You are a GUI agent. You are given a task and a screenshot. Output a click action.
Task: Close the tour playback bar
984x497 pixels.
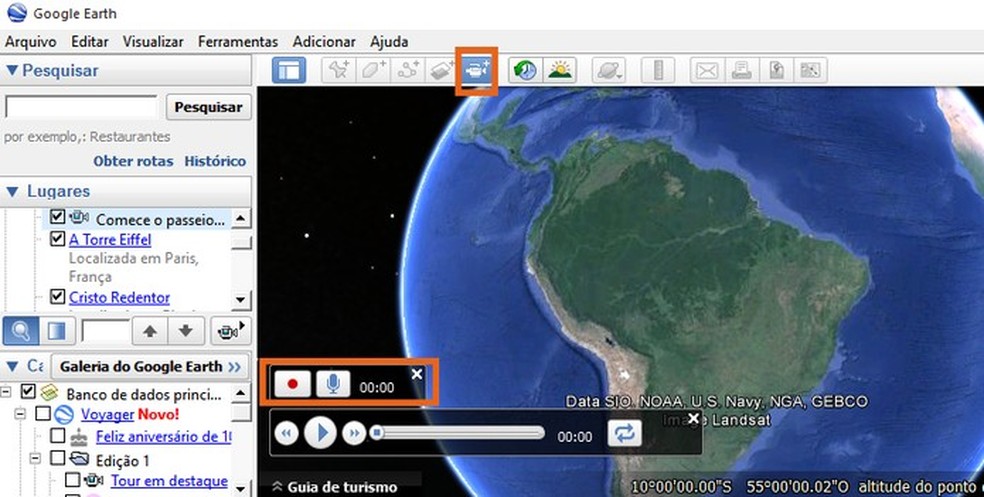[x=693, y=419]
